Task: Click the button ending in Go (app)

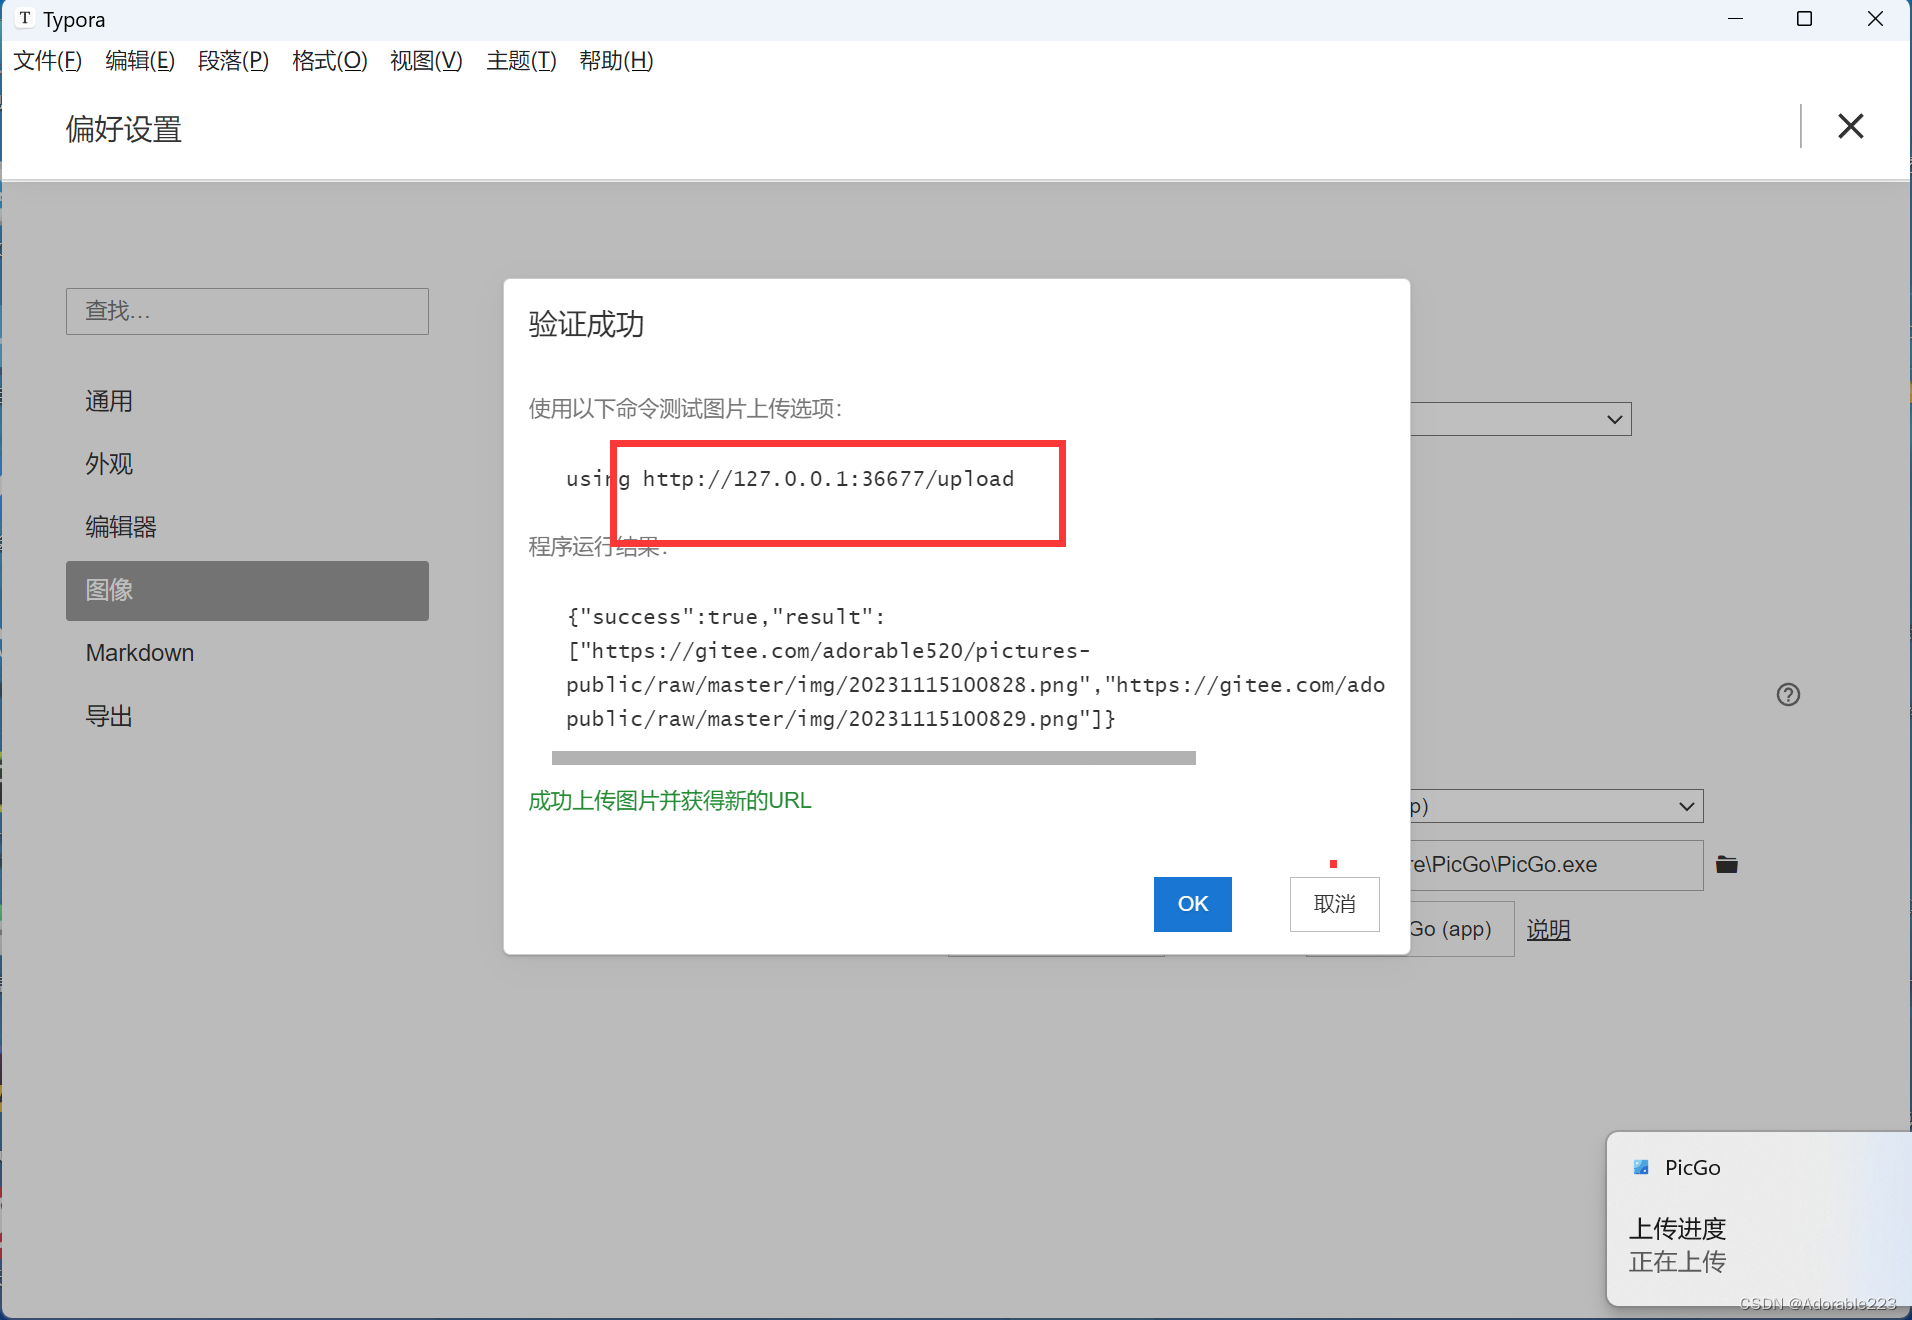Action: (x=1461, y=929)
